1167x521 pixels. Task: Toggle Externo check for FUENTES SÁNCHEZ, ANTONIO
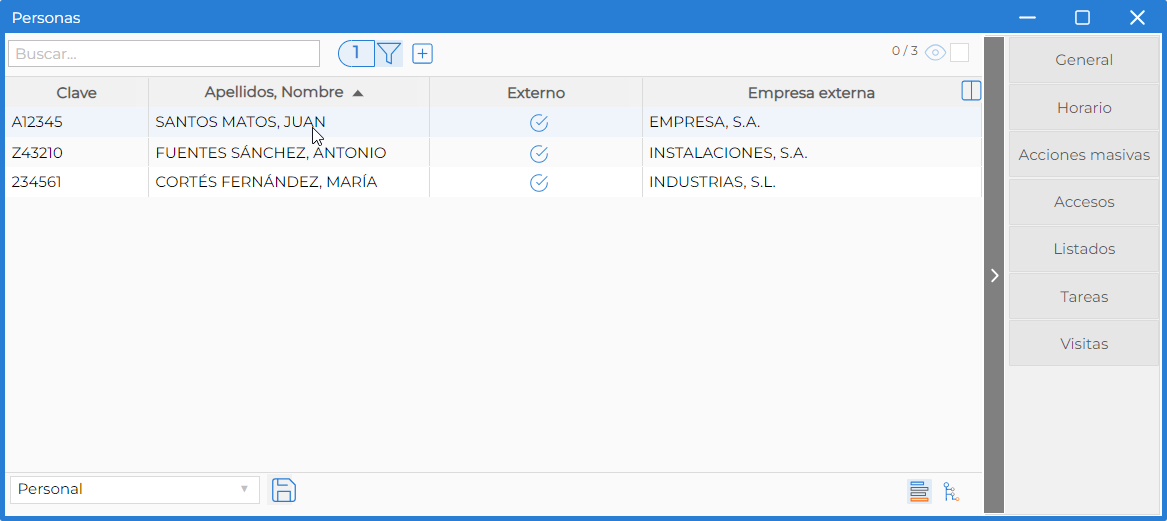pyautogui.click(x=539, y=153)
